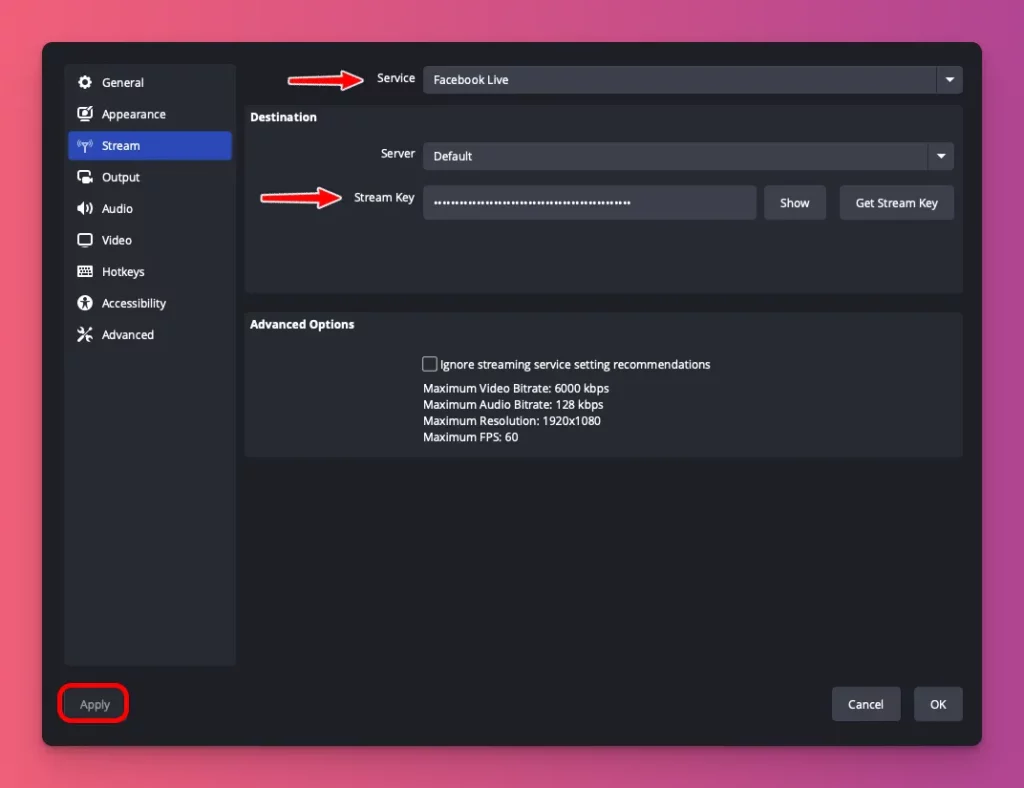This screenshot has height=788, width=1024.
Task: Click inside the Stream Key field
Action: (589, 202)
